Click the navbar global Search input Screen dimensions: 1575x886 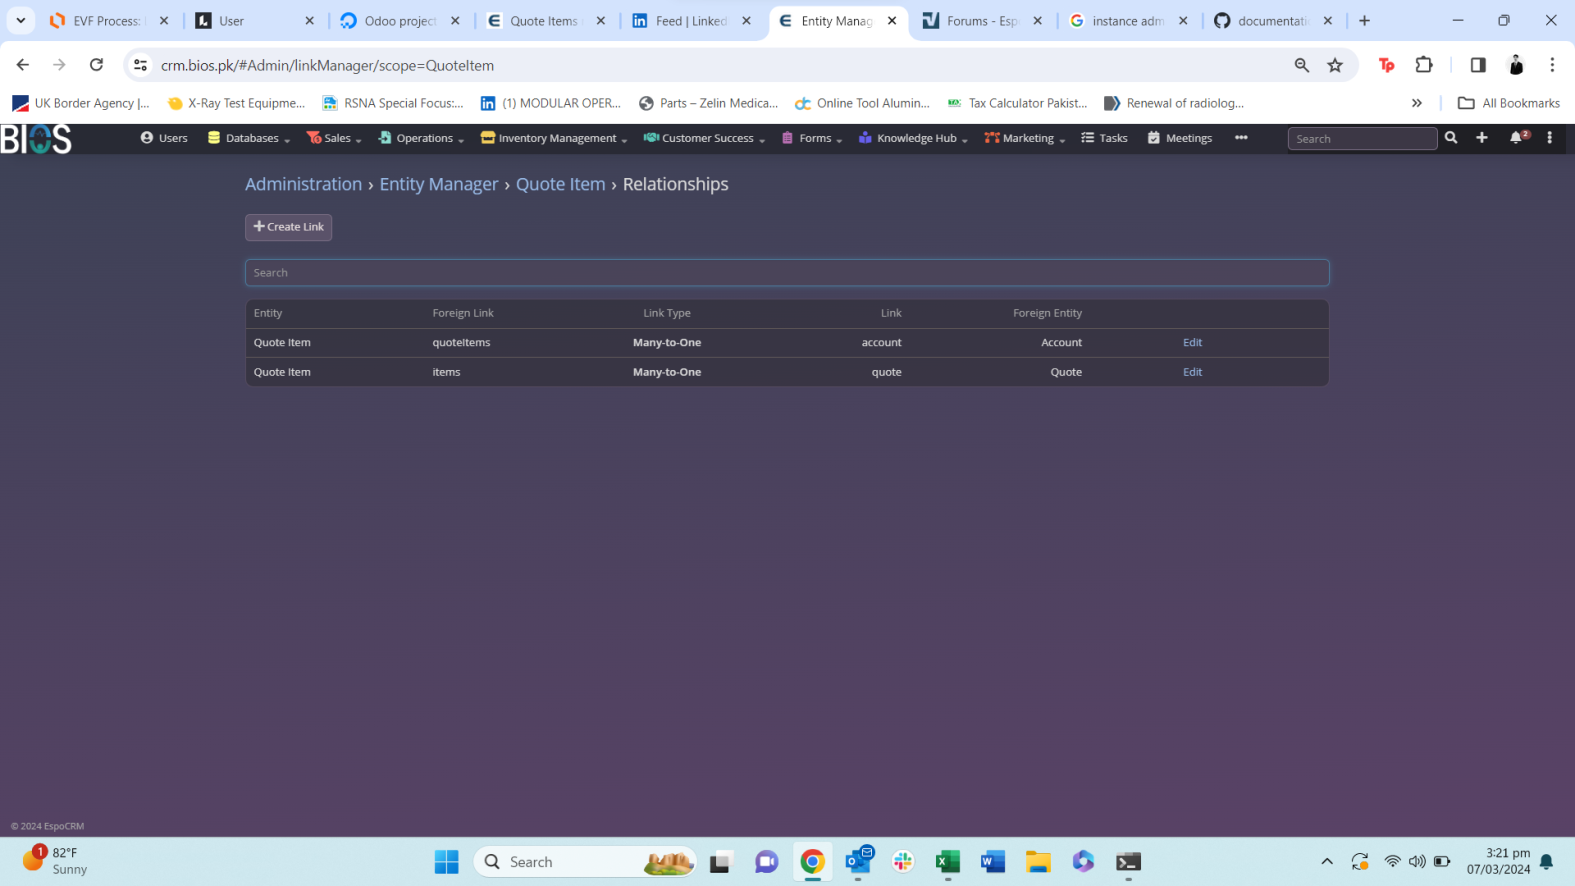[1362, 139]
